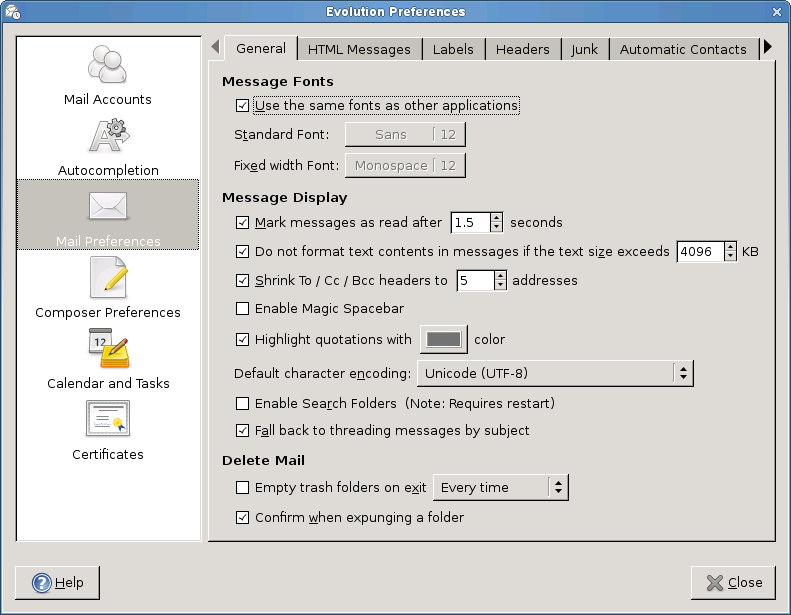Close the preferences window with title bar X
Image resolution: width=791 pixels, height=615 pixels.
click(x=777, y=12)
